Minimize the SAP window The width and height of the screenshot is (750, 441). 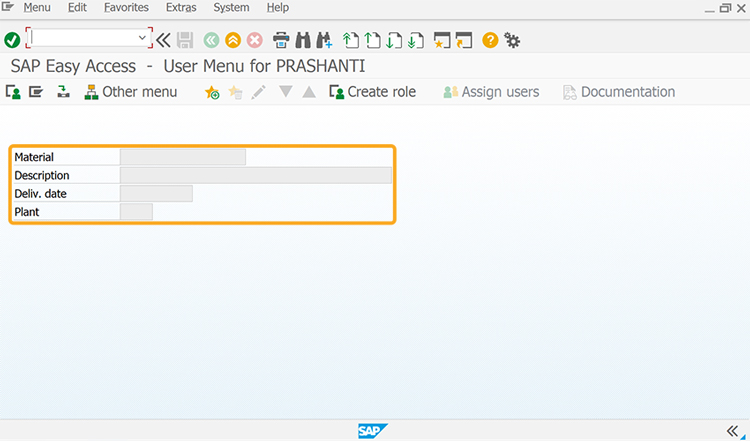tap(710, 9)
